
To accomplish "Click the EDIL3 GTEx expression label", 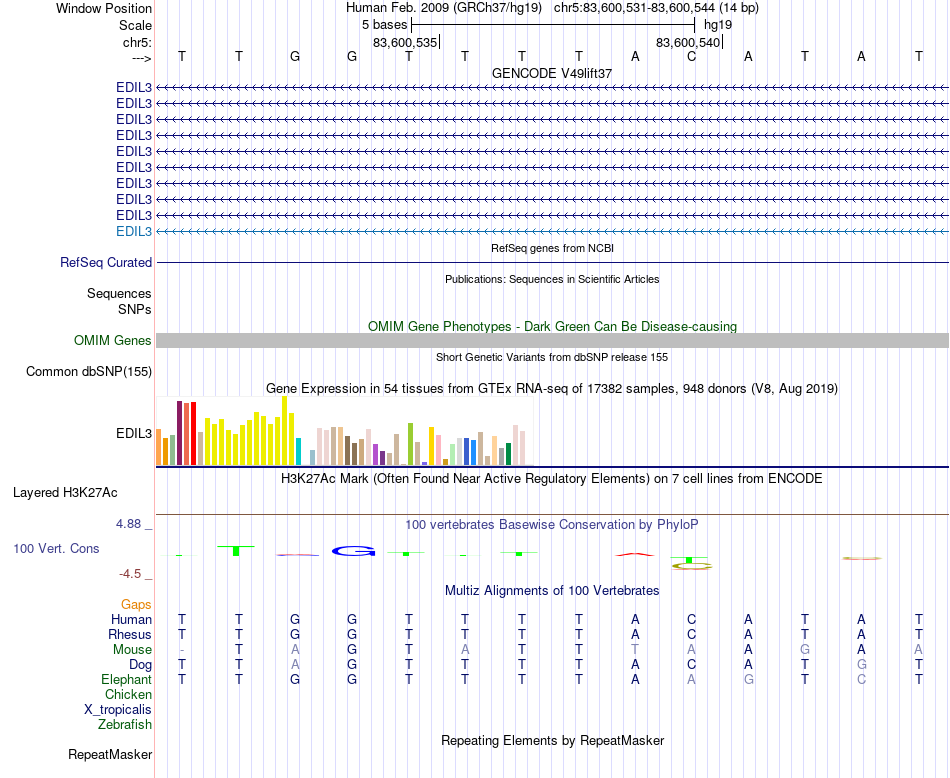I will pos(134,434).
